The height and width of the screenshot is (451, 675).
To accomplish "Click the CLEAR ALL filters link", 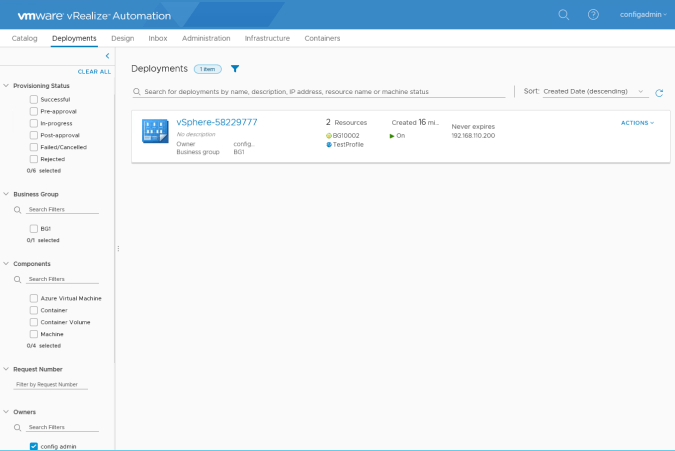I will [94, 72].
